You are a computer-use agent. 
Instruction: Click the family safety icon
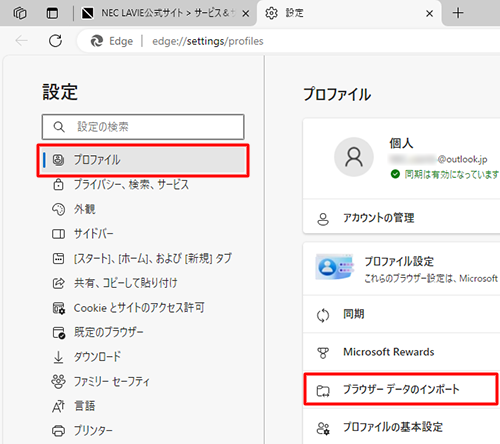click(x=58, y=382)
